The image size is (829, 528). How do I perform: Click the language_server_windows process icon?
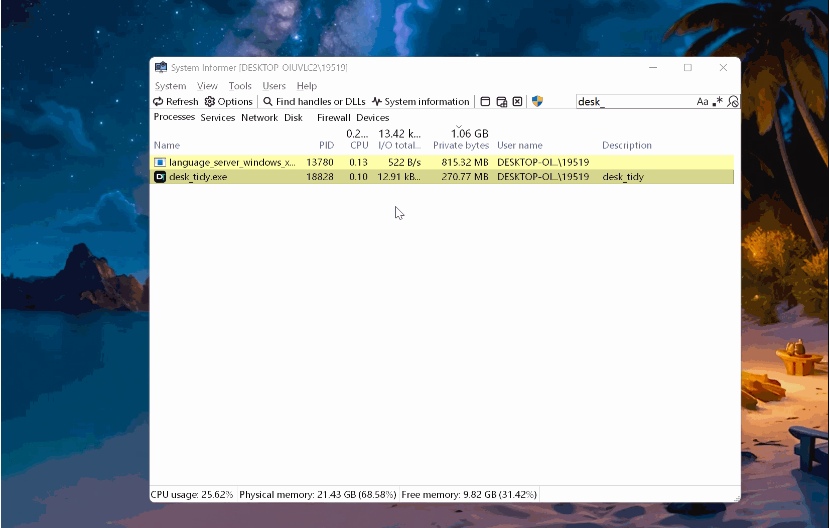tap(160, 162)
